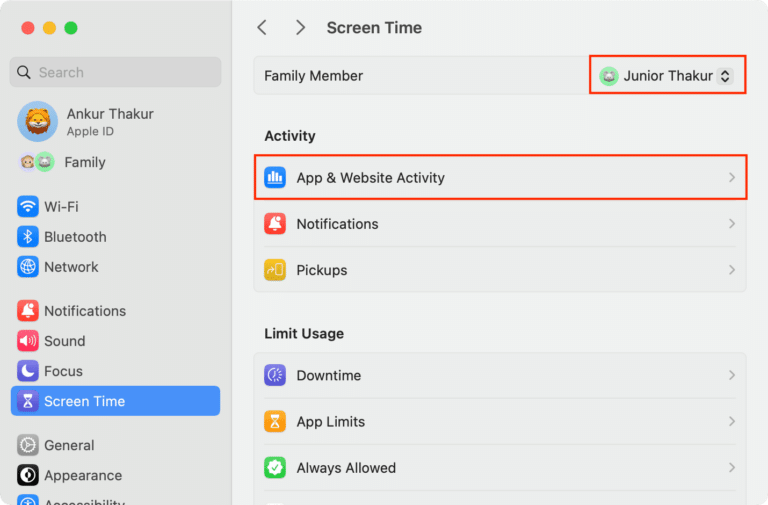This screenshot has width=768, height=505.
Task: Click the Notifications label under Activity
Action: coord(337,224)
